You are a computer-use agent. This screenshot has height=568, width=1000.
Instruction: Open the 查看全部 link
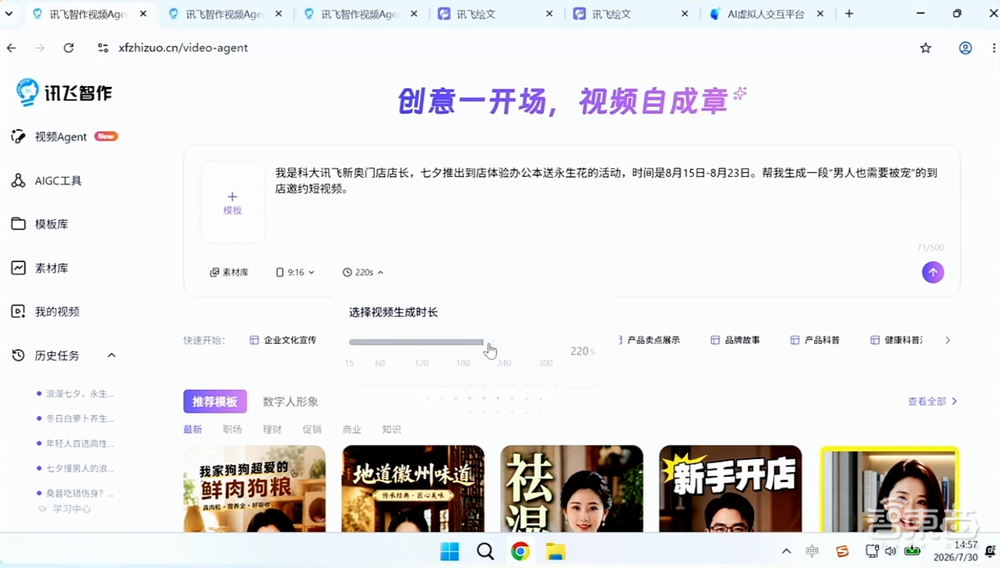click(x=932, y=401)
